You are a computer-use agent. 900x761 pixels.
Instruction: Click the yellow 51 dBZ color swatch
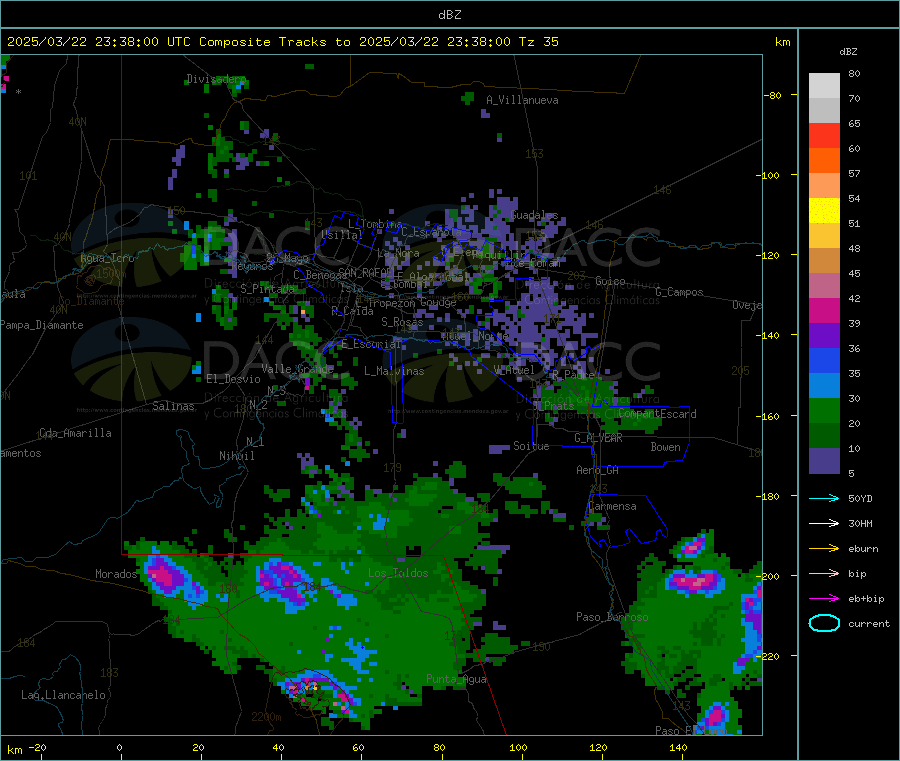[x=824, y=211]
